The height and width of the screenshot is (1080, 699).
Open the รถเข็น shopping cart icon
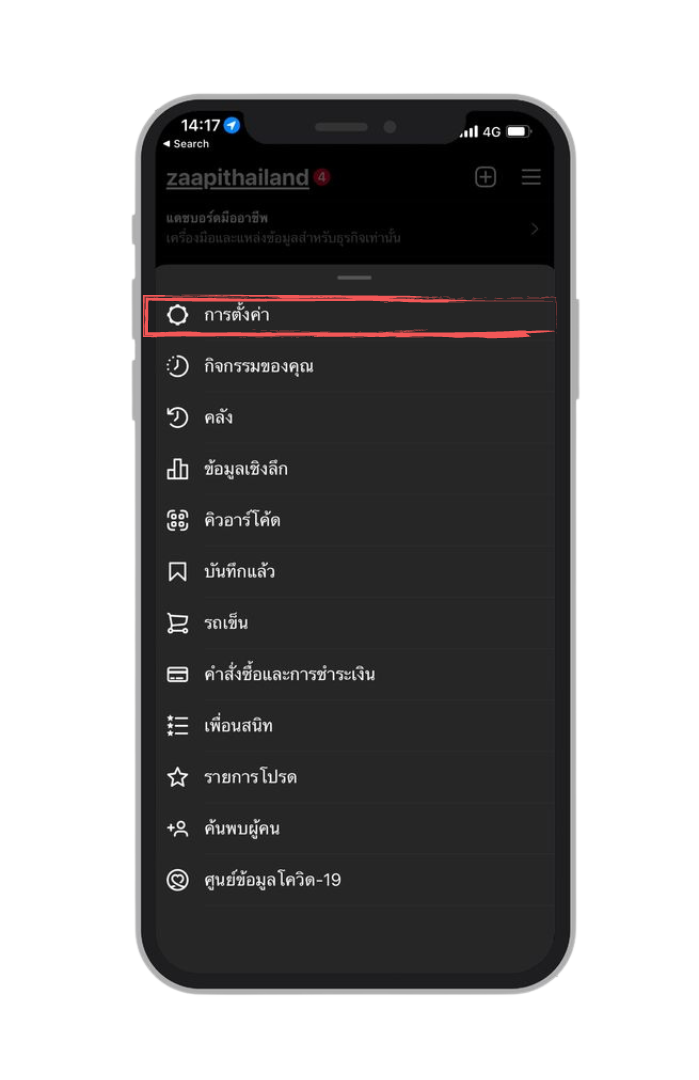coord(177,623)
